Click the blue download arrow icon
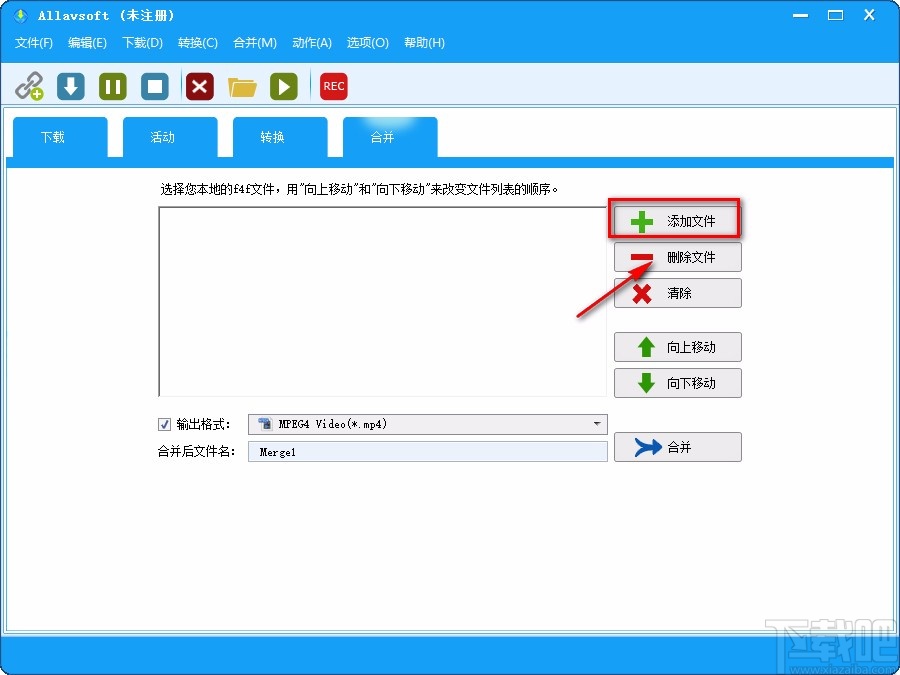The height and width of the screenshot is (675, 900). pyautogui.click(x=71, y=86)
